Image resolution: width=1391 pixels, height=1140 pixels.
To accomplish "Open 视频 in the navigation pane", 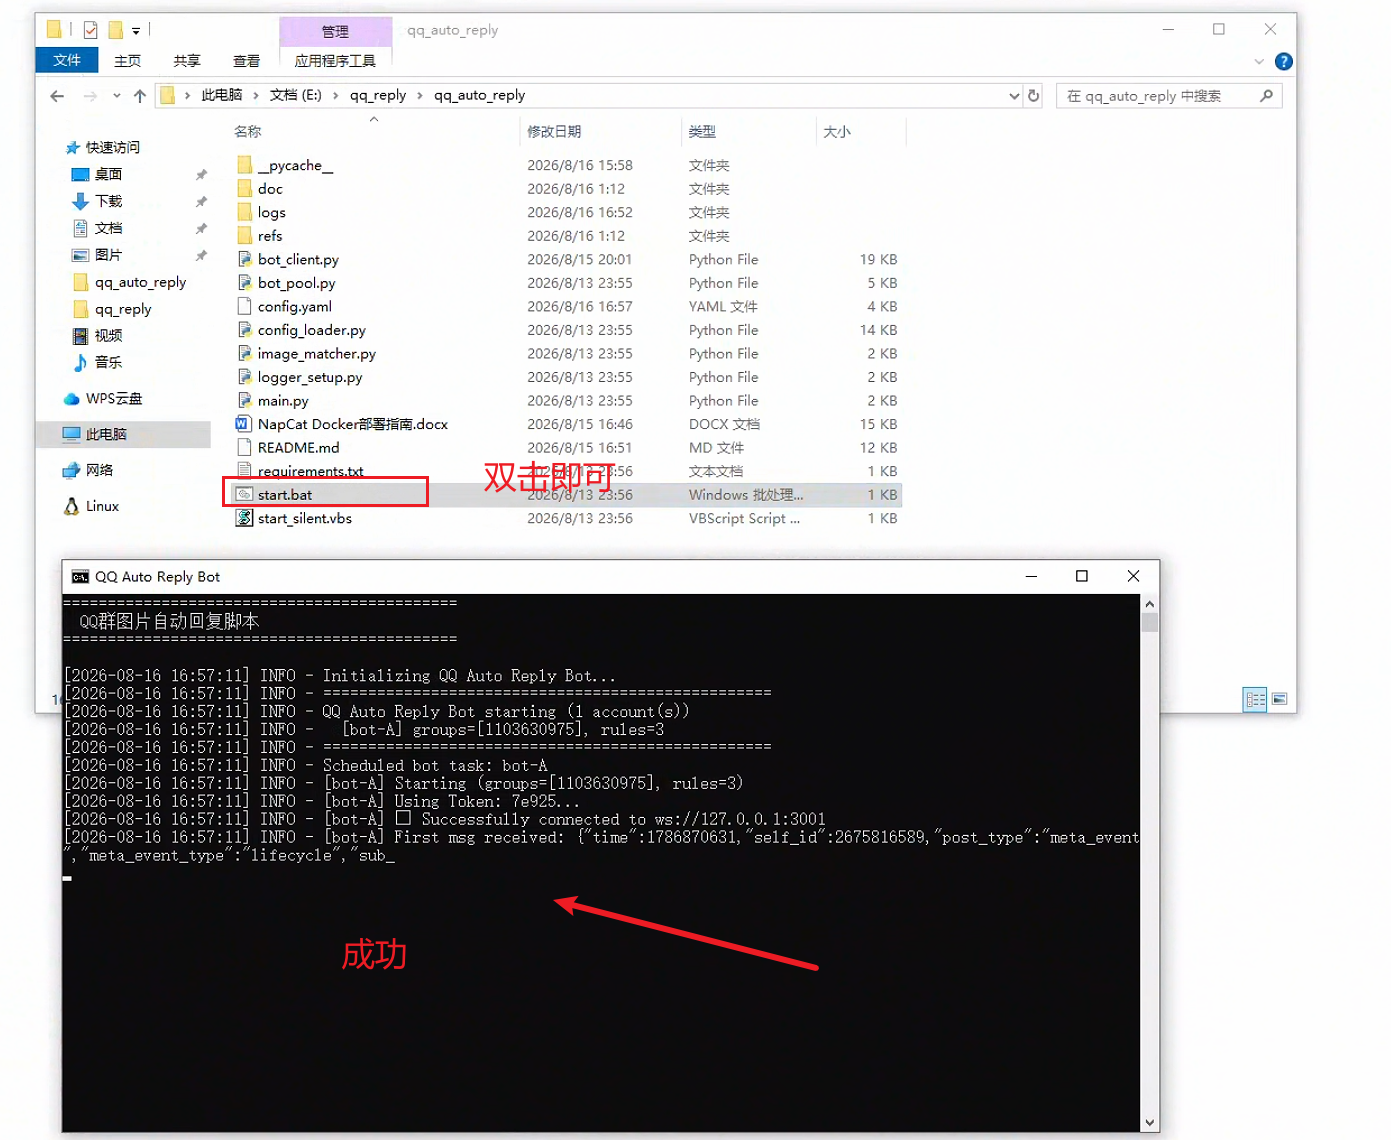I will tap(108, 336).
